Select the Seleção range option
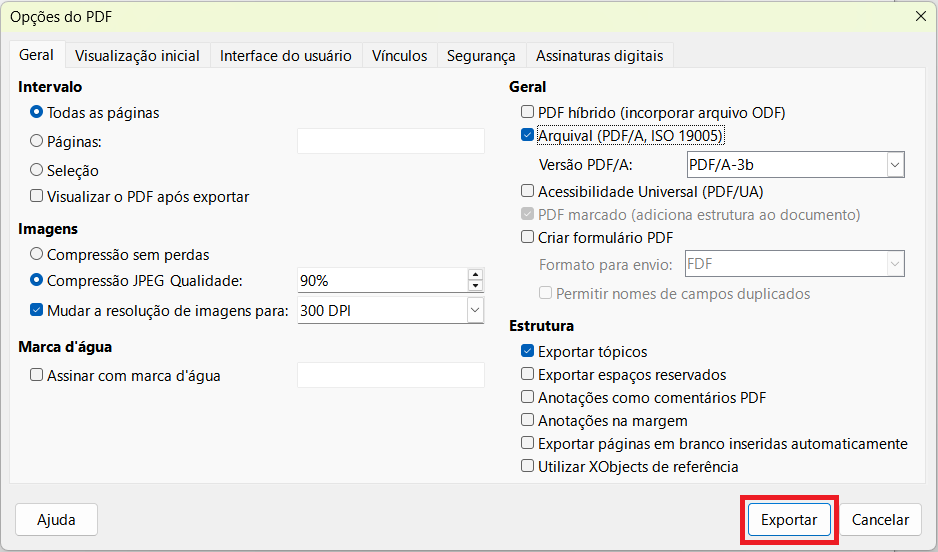The height and width of the screenshot is (552, 938). pos(37,171)
